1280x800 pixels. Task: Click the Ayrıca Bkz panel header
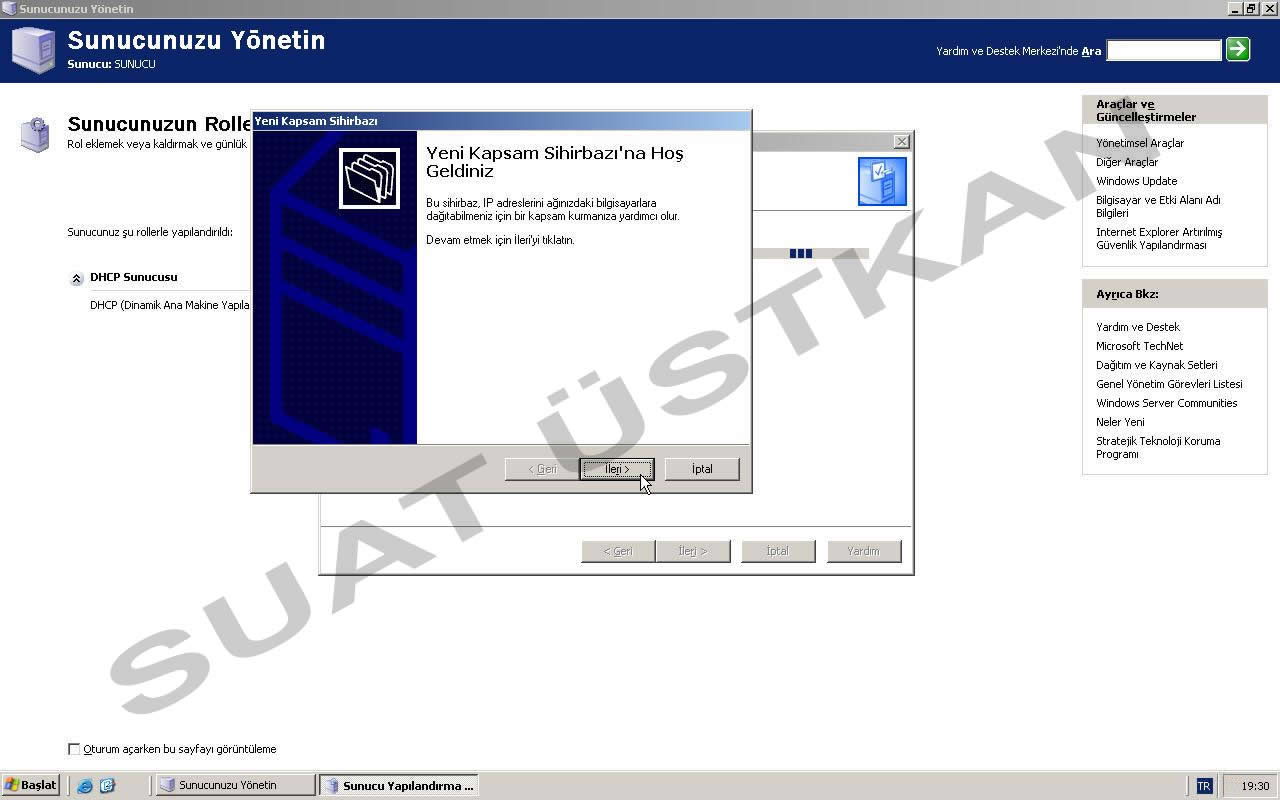coord(1174,294)
